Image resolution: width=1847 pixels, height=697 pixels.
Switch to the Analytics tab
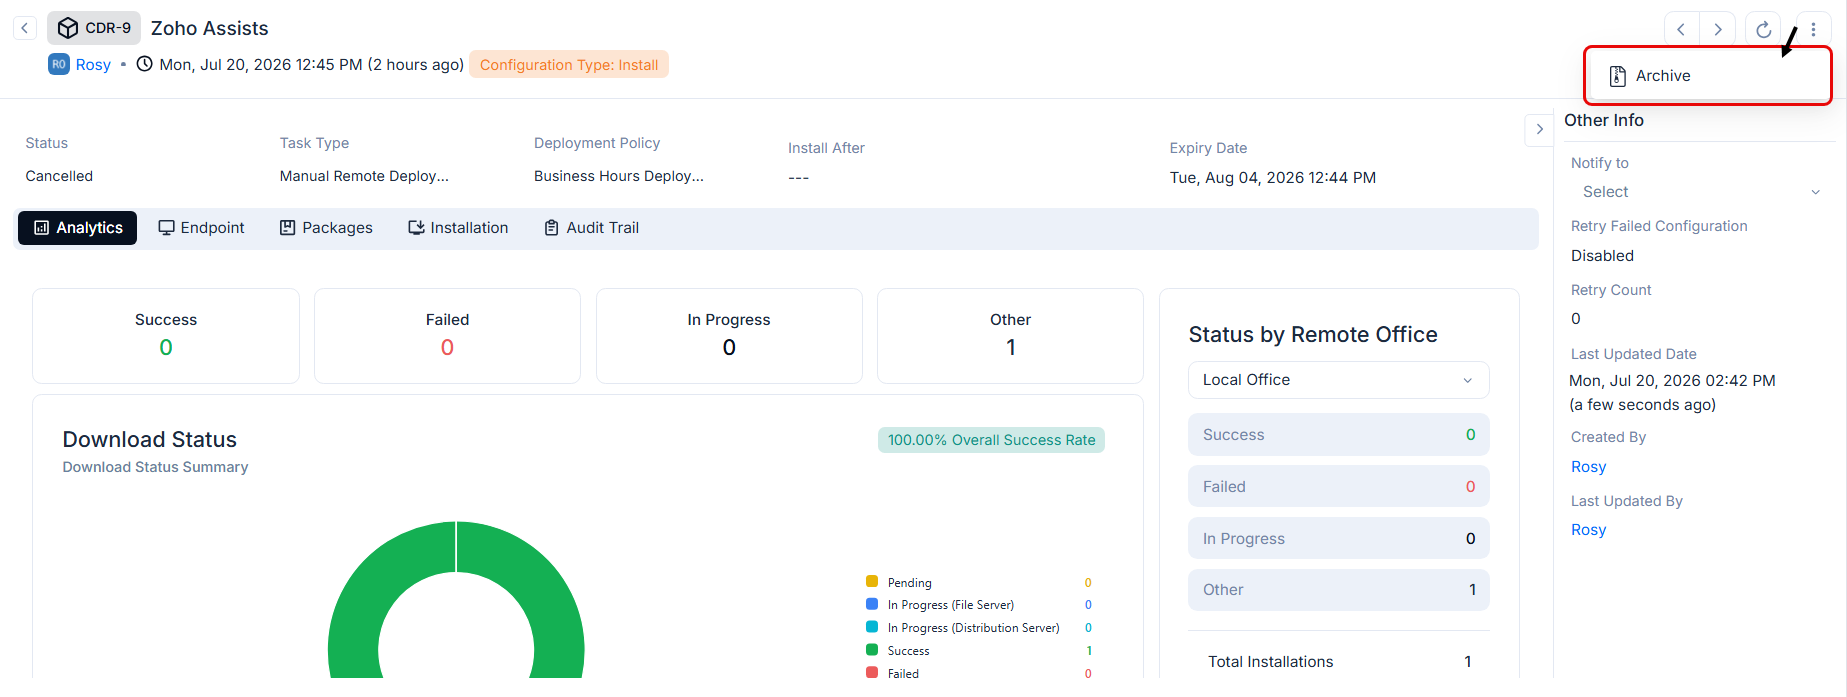click(x=78, y=228)
